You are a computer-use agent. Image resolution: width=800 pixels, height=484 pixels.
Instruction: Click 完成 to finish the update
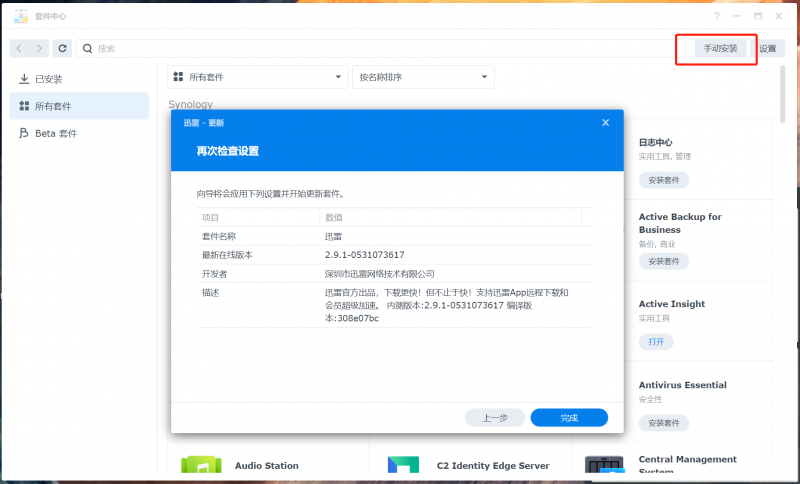click(x=569, y=418)
